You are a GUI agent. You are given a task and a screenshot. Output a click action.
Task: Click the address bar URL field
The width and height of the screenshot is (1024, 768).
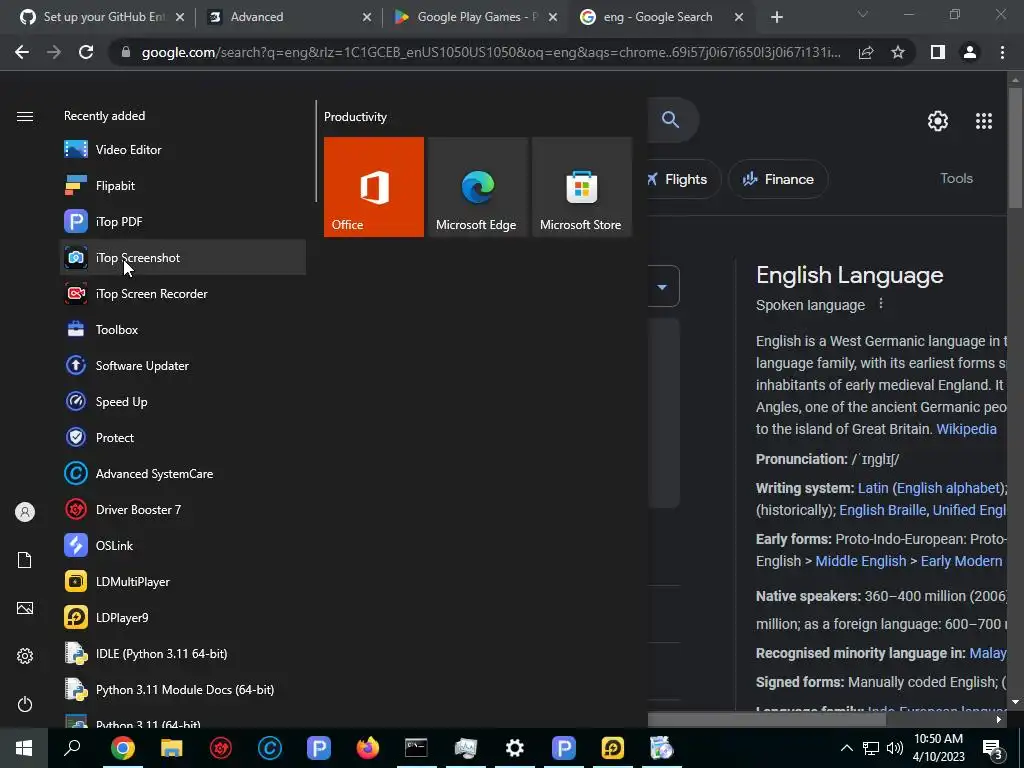pyautogui.click(x=491, y=52)
